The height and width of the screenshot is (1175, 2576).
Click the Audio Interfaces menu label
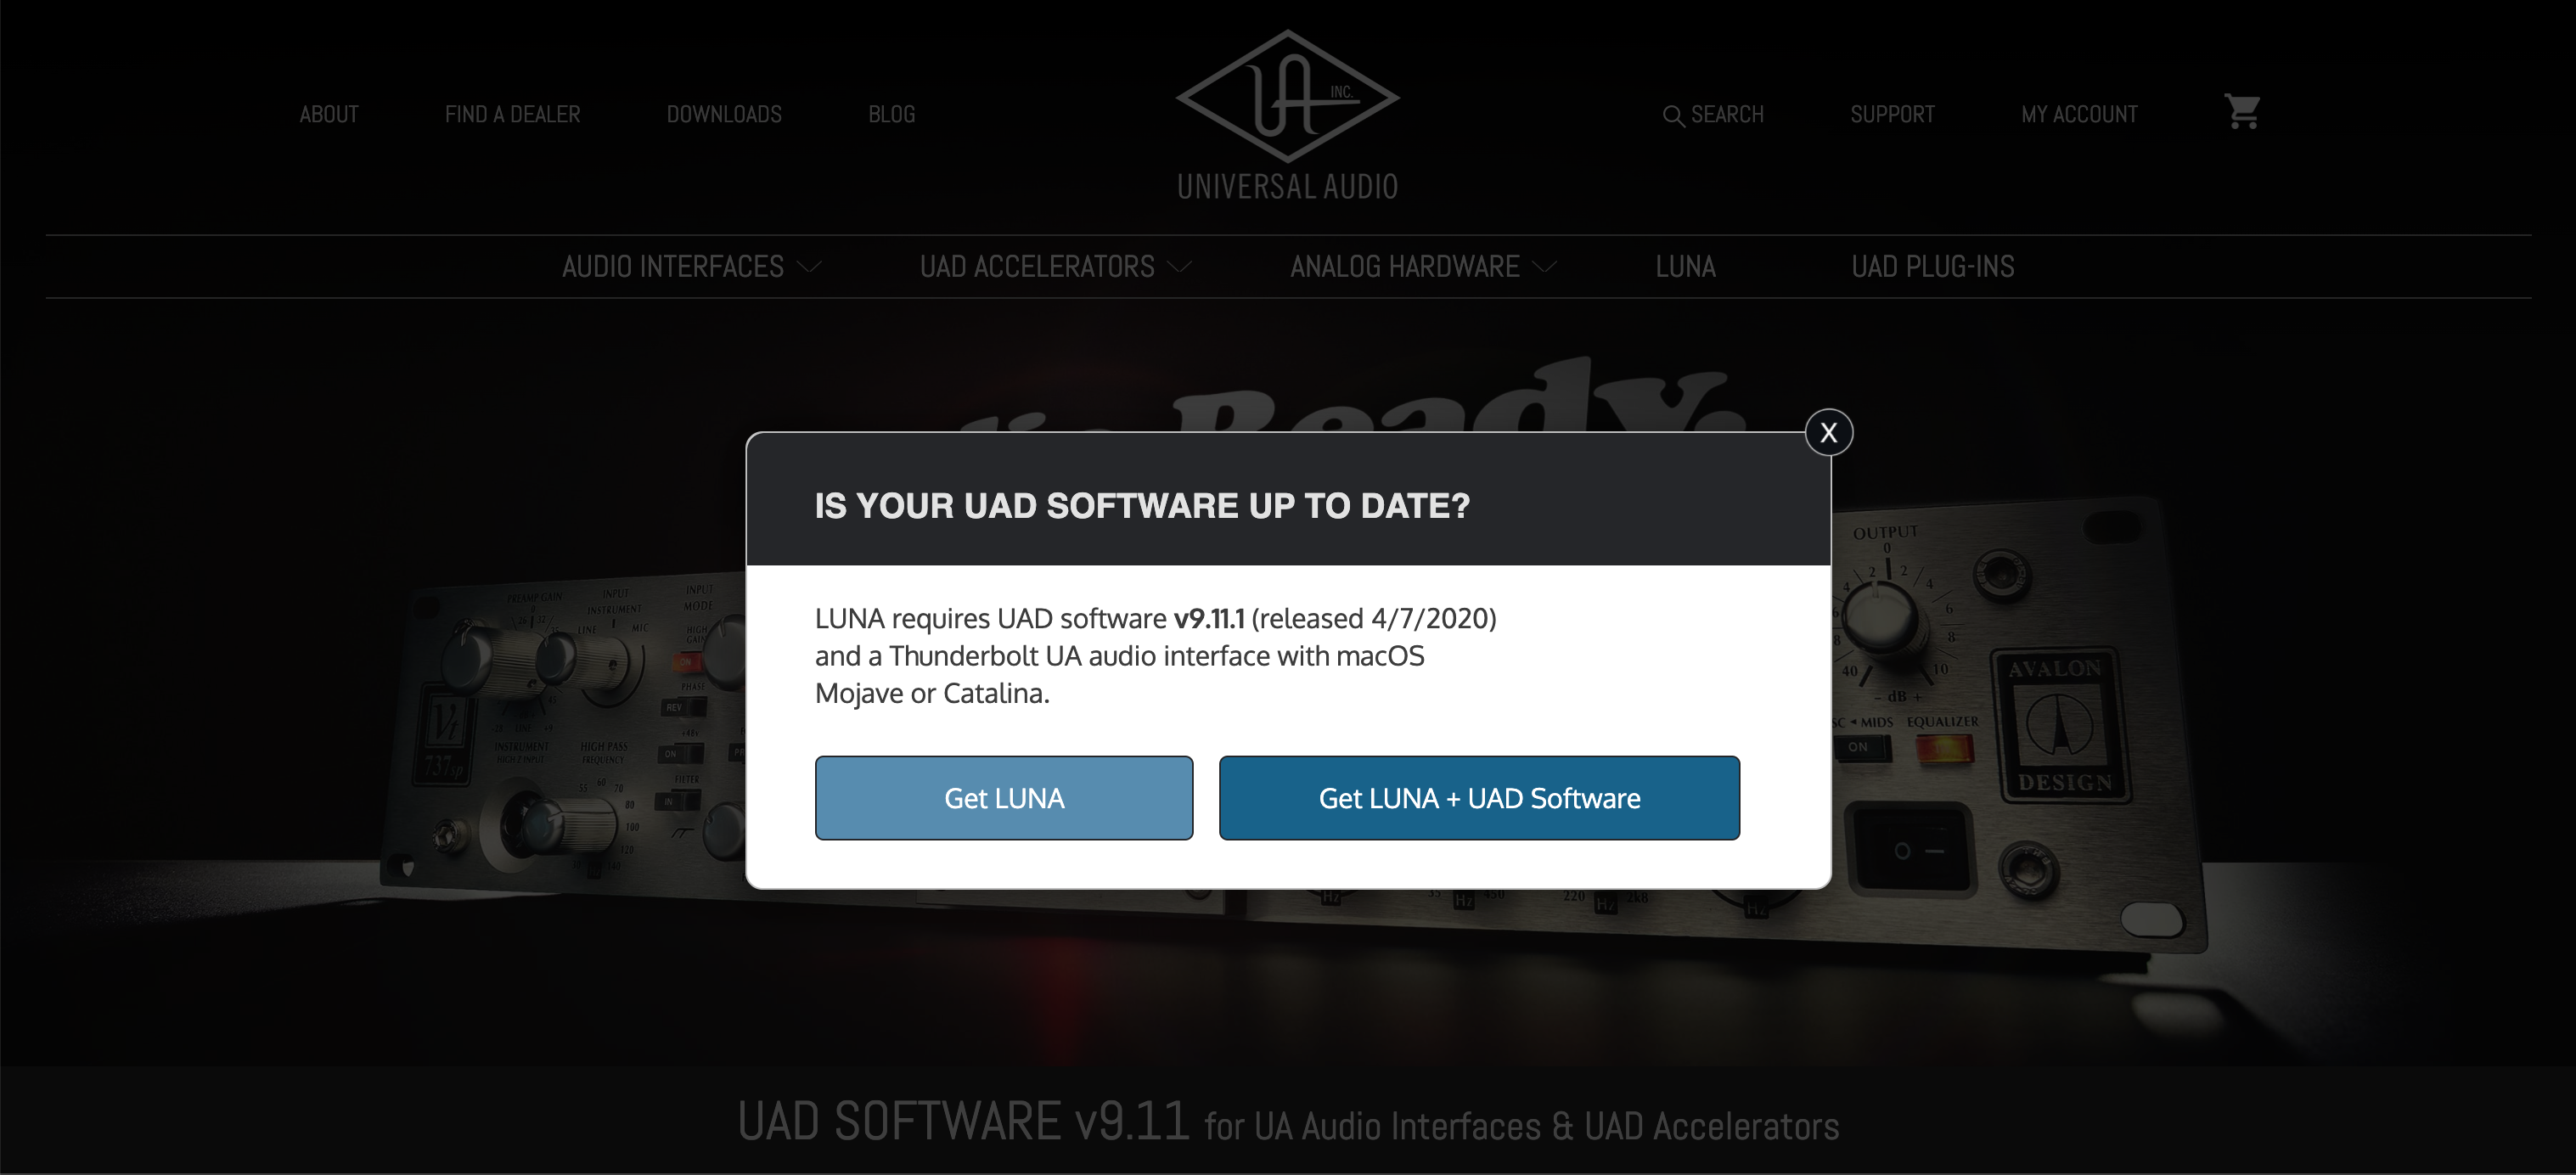672,267
